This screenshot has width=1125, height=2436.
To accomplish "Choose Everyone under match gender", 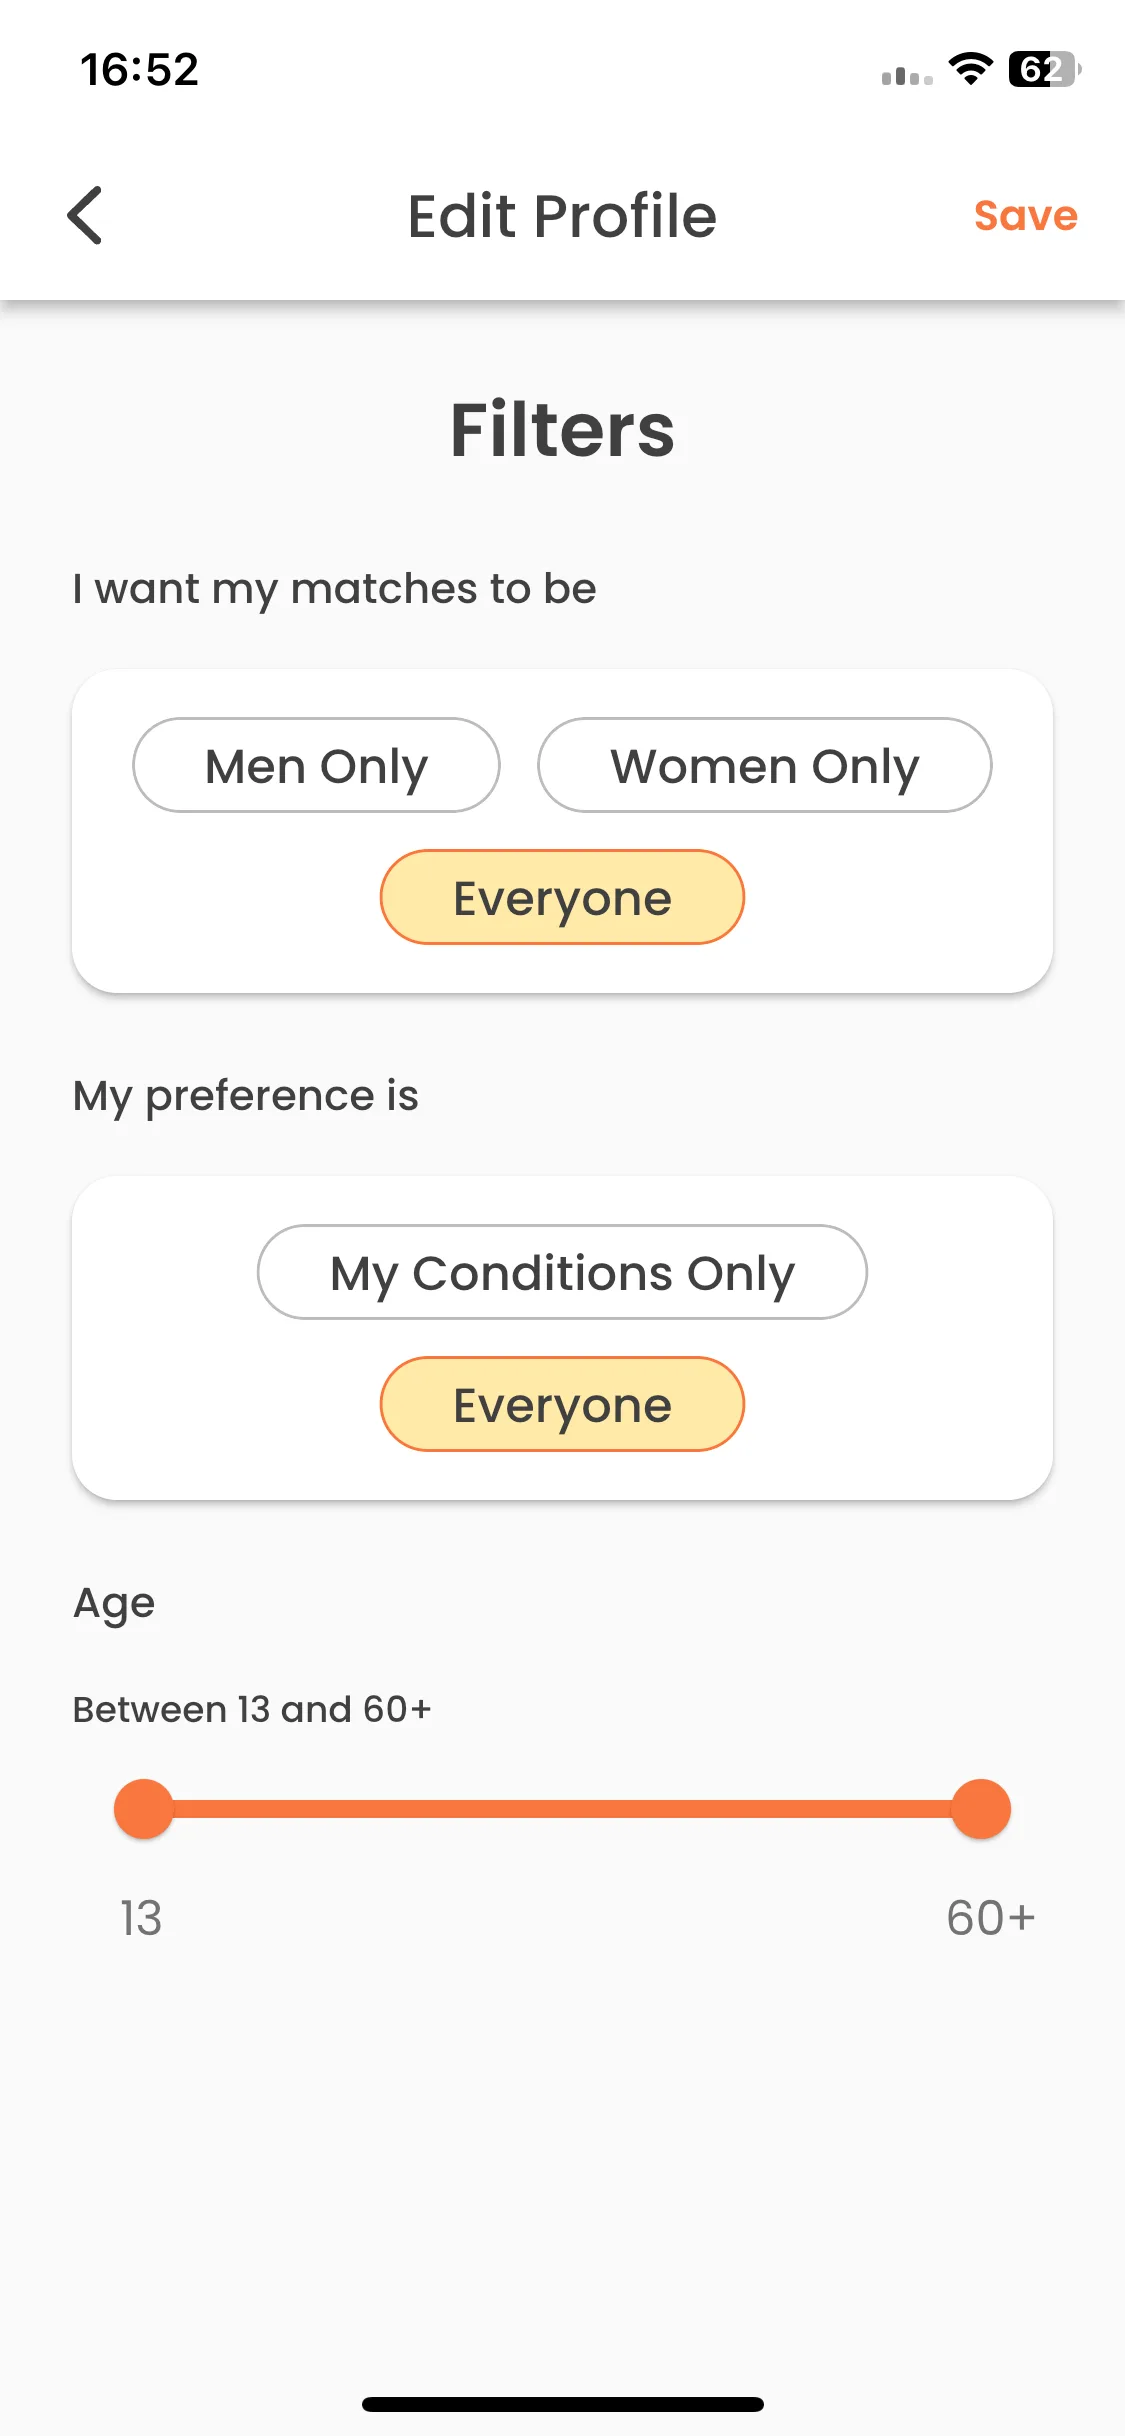I will click(562, 897).
